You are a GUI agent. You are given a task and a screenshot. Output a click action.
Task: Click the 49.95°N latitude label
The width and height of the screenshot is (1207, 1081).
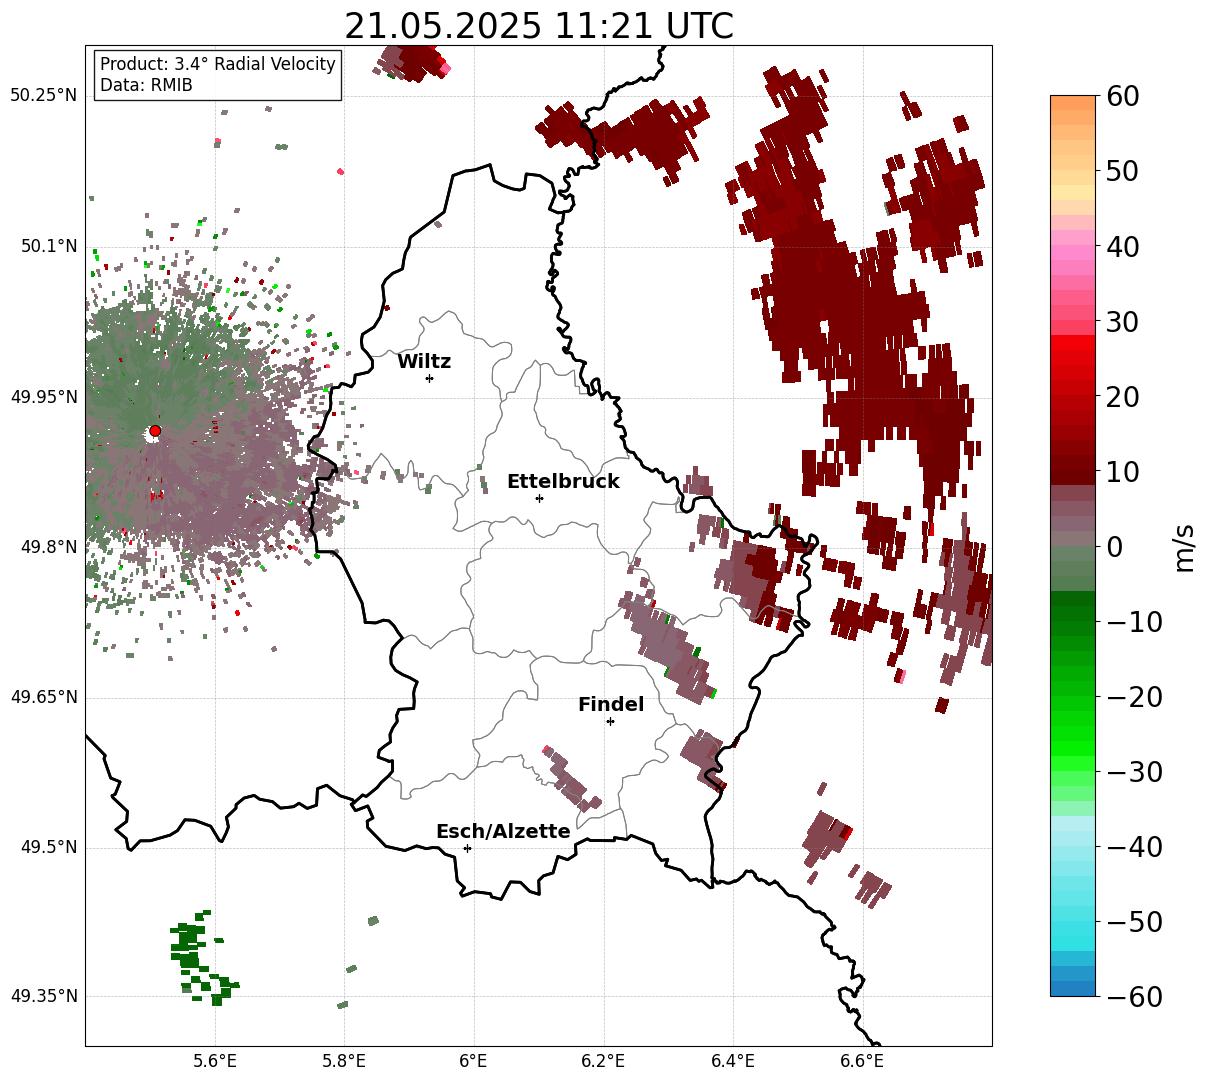coord(43,397)
